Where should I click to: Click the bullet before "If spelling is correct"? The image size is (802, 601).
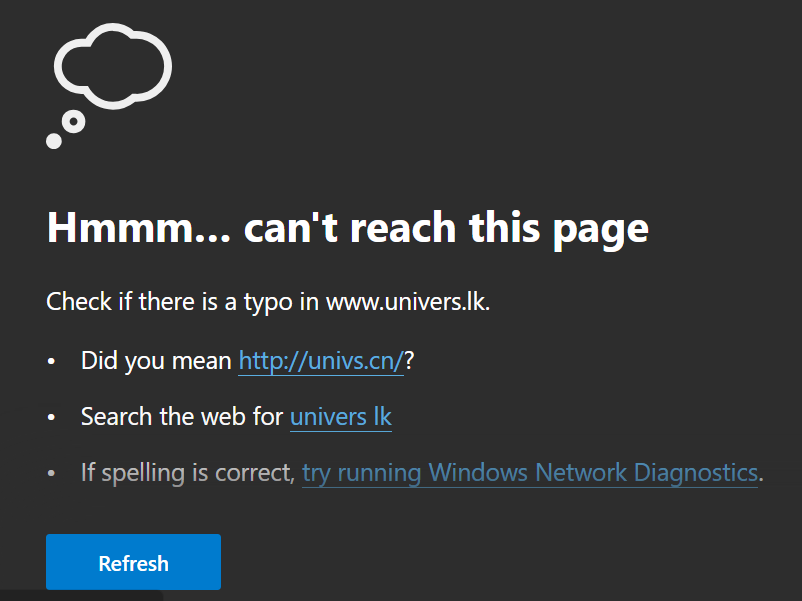51,473
